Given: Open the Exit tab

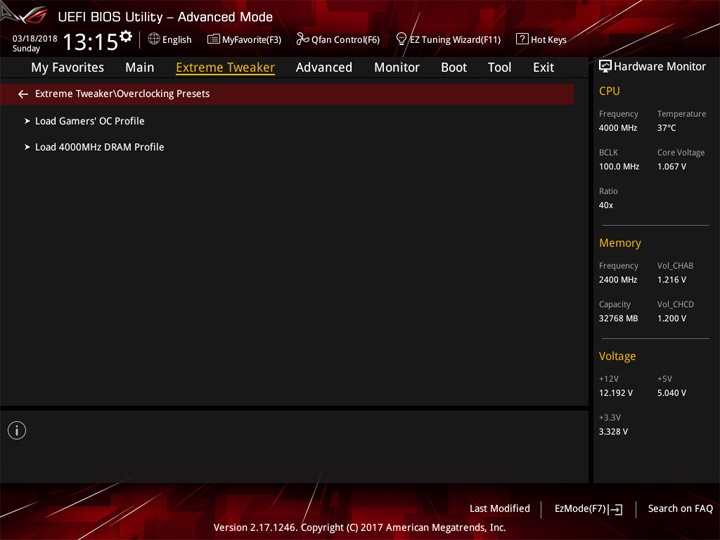Looking at the screenshot, I should pyautogui.click(x=543, y=68).
